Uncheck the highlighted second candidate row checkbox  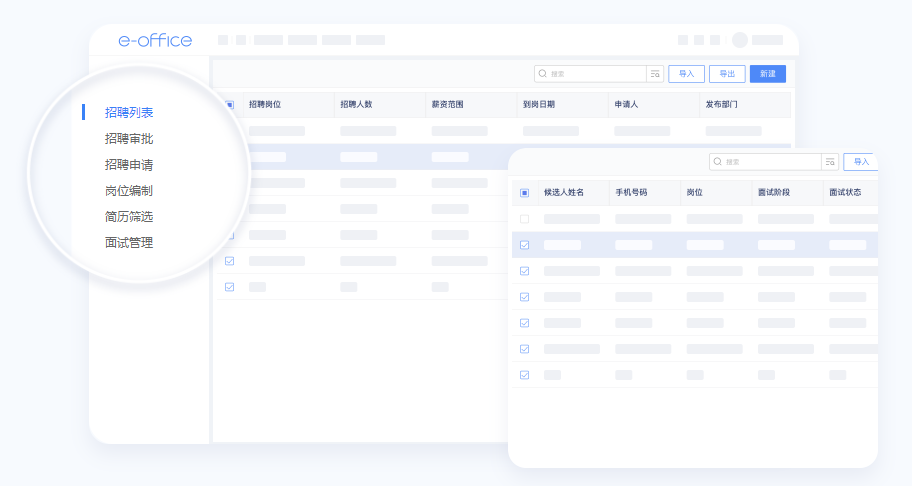point(524,245)
